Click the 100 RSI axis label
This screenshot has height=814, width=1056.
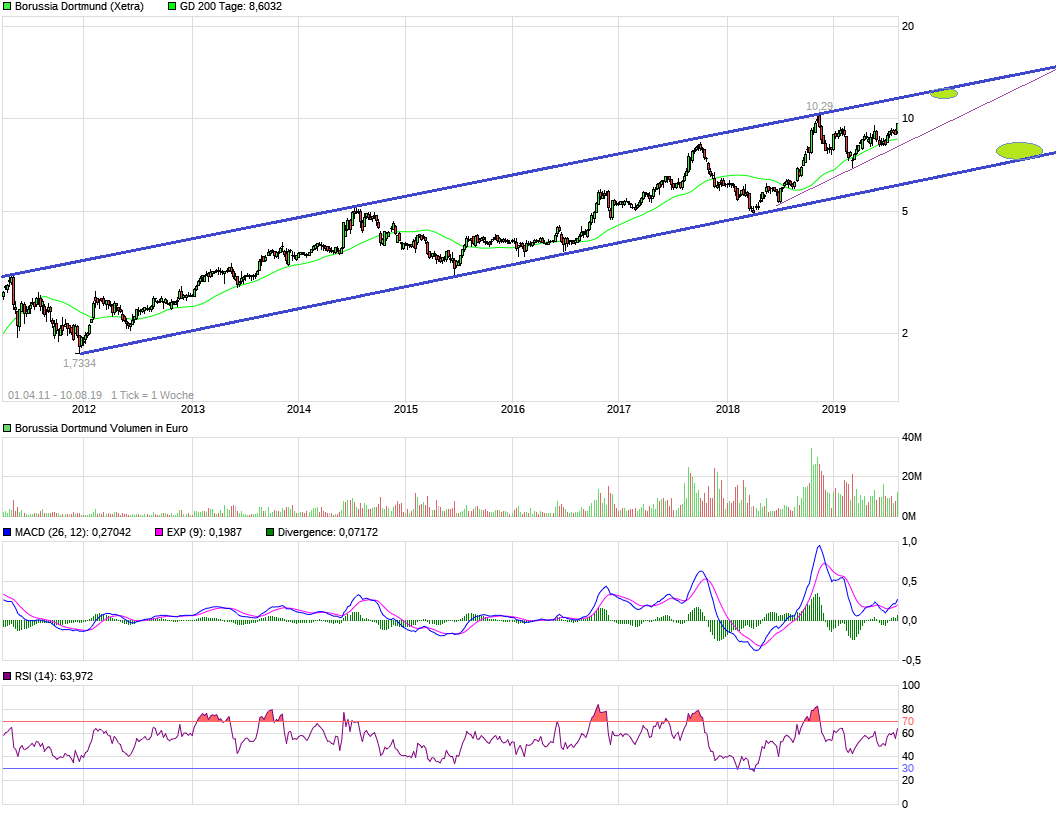click(x=911, y=685)
